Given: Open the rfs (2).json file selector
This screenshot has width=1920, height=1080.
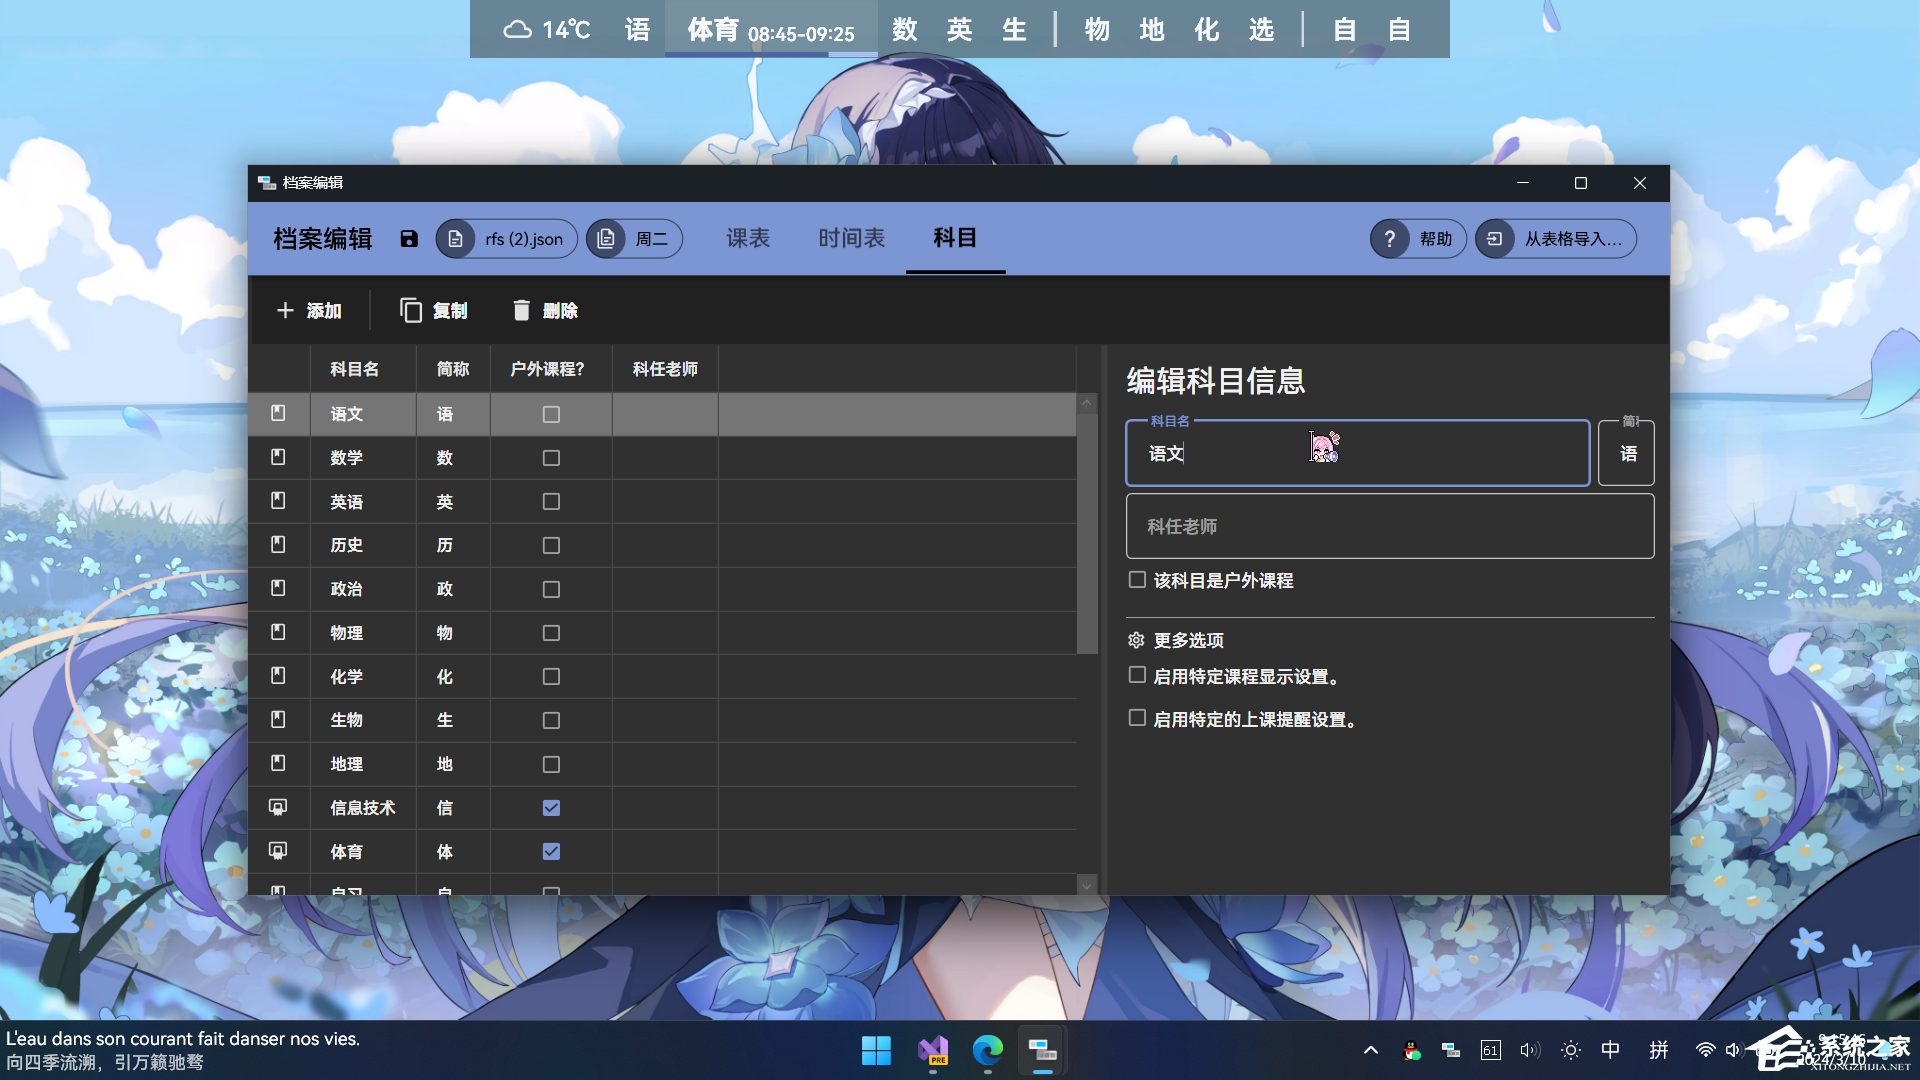Looking at the screenshot, I should (507, 239).
